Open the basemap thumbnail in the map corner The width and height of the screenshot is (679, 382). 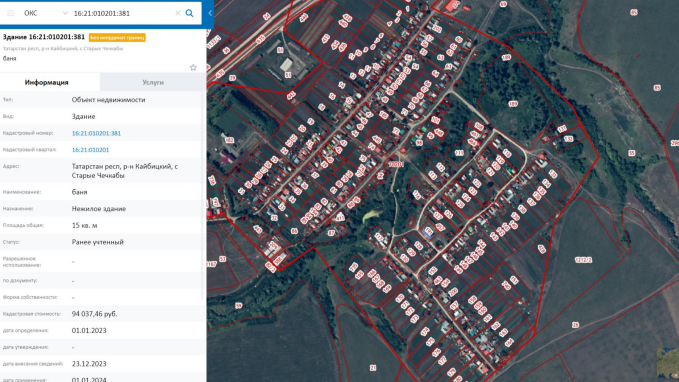point(668,364)
